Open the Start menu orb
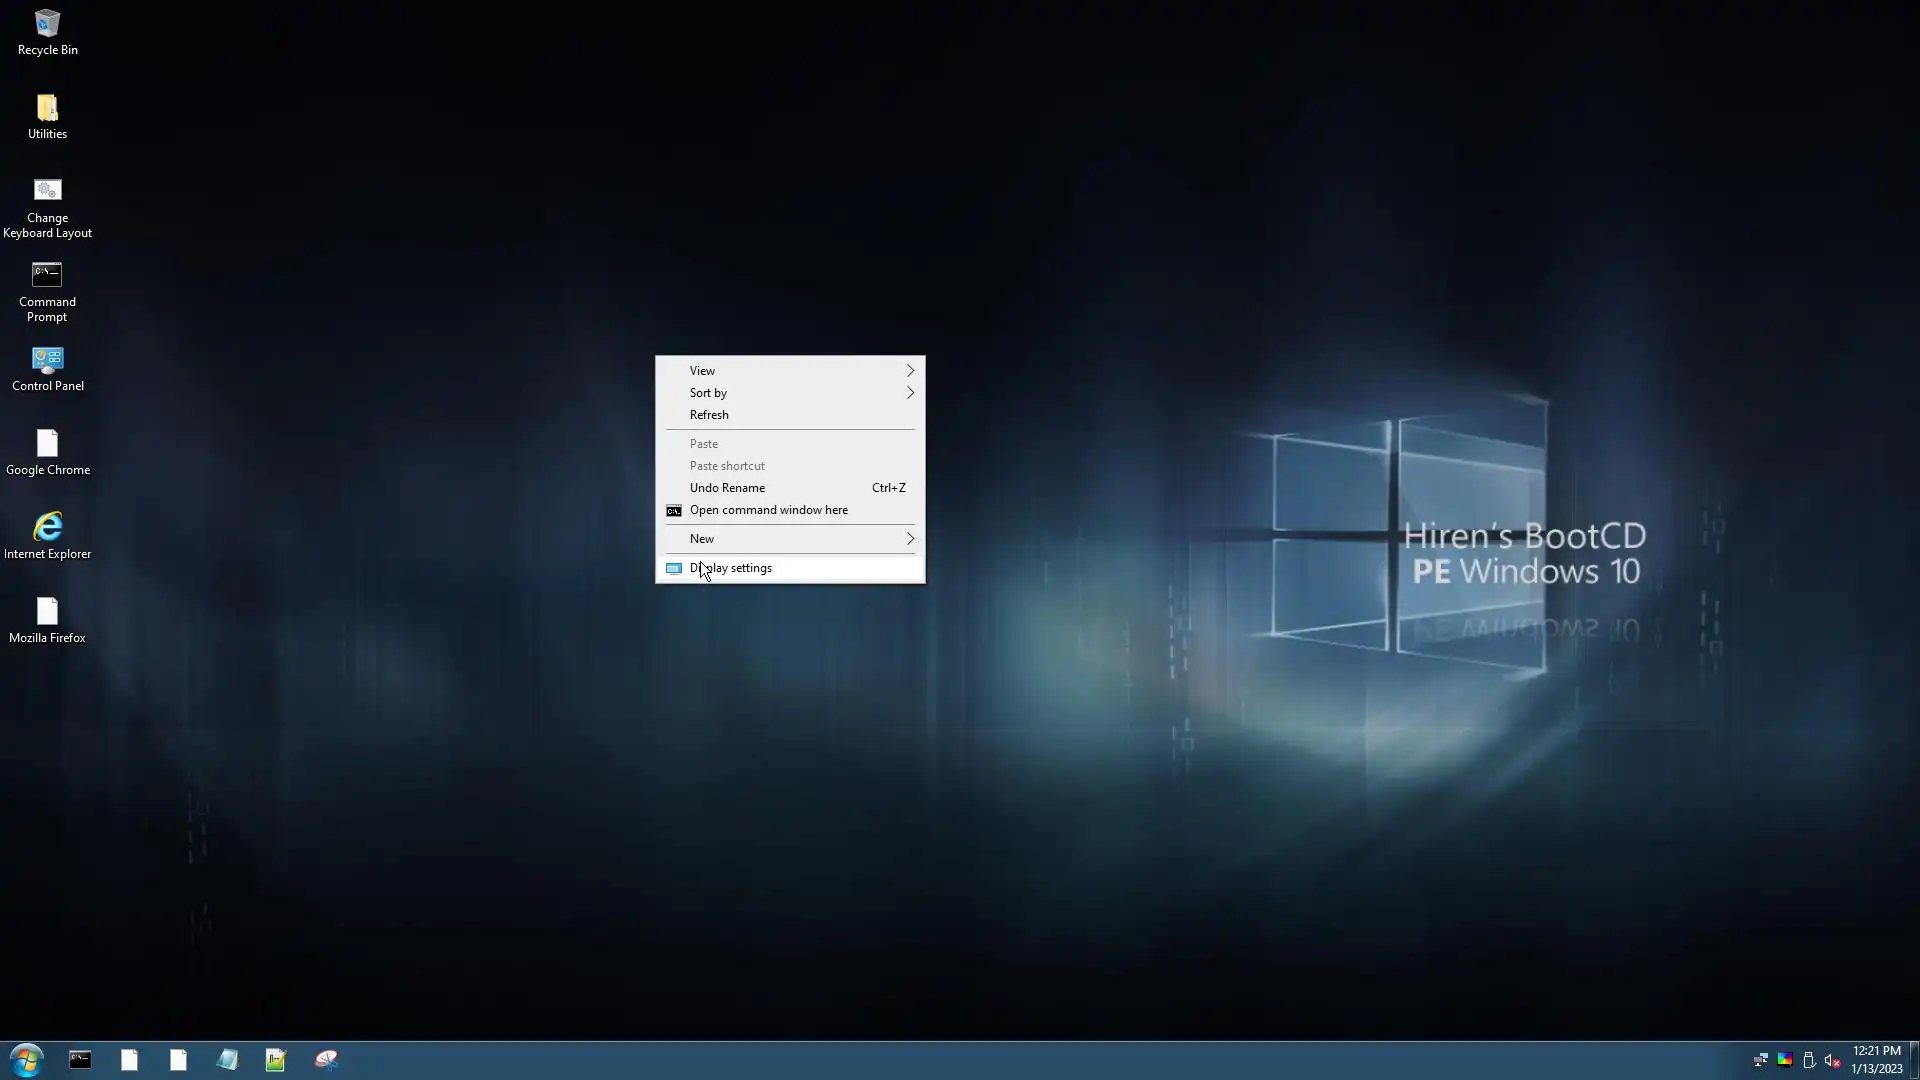This screenshot has width=1920, height=1080. [27, 1060]
